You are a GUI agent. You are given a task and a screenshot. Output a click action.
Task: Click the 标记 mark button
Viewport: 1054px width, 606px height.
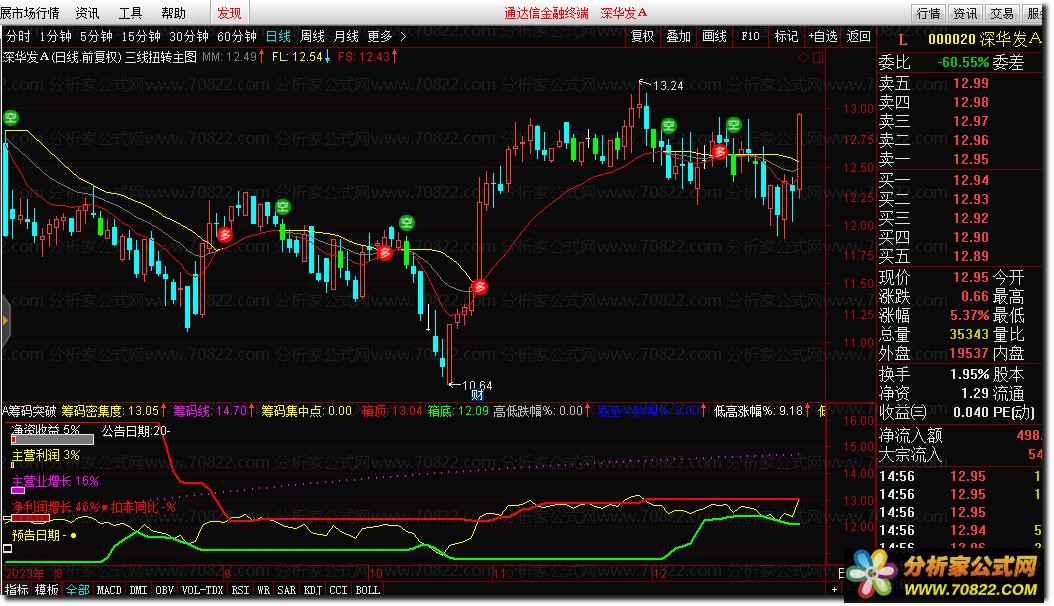[786, 36]
